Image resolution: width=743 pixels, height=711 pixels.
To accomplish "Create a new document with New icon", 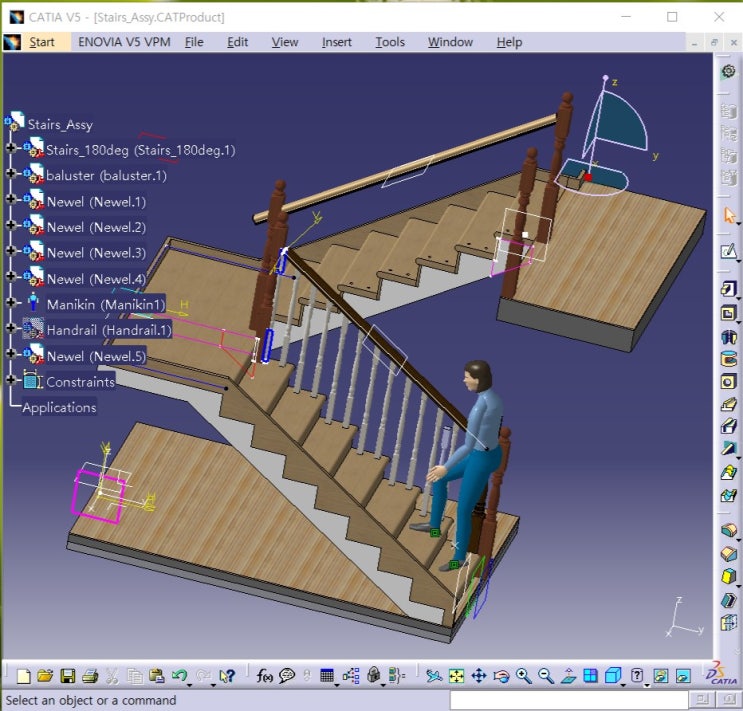I will [23, 675].
